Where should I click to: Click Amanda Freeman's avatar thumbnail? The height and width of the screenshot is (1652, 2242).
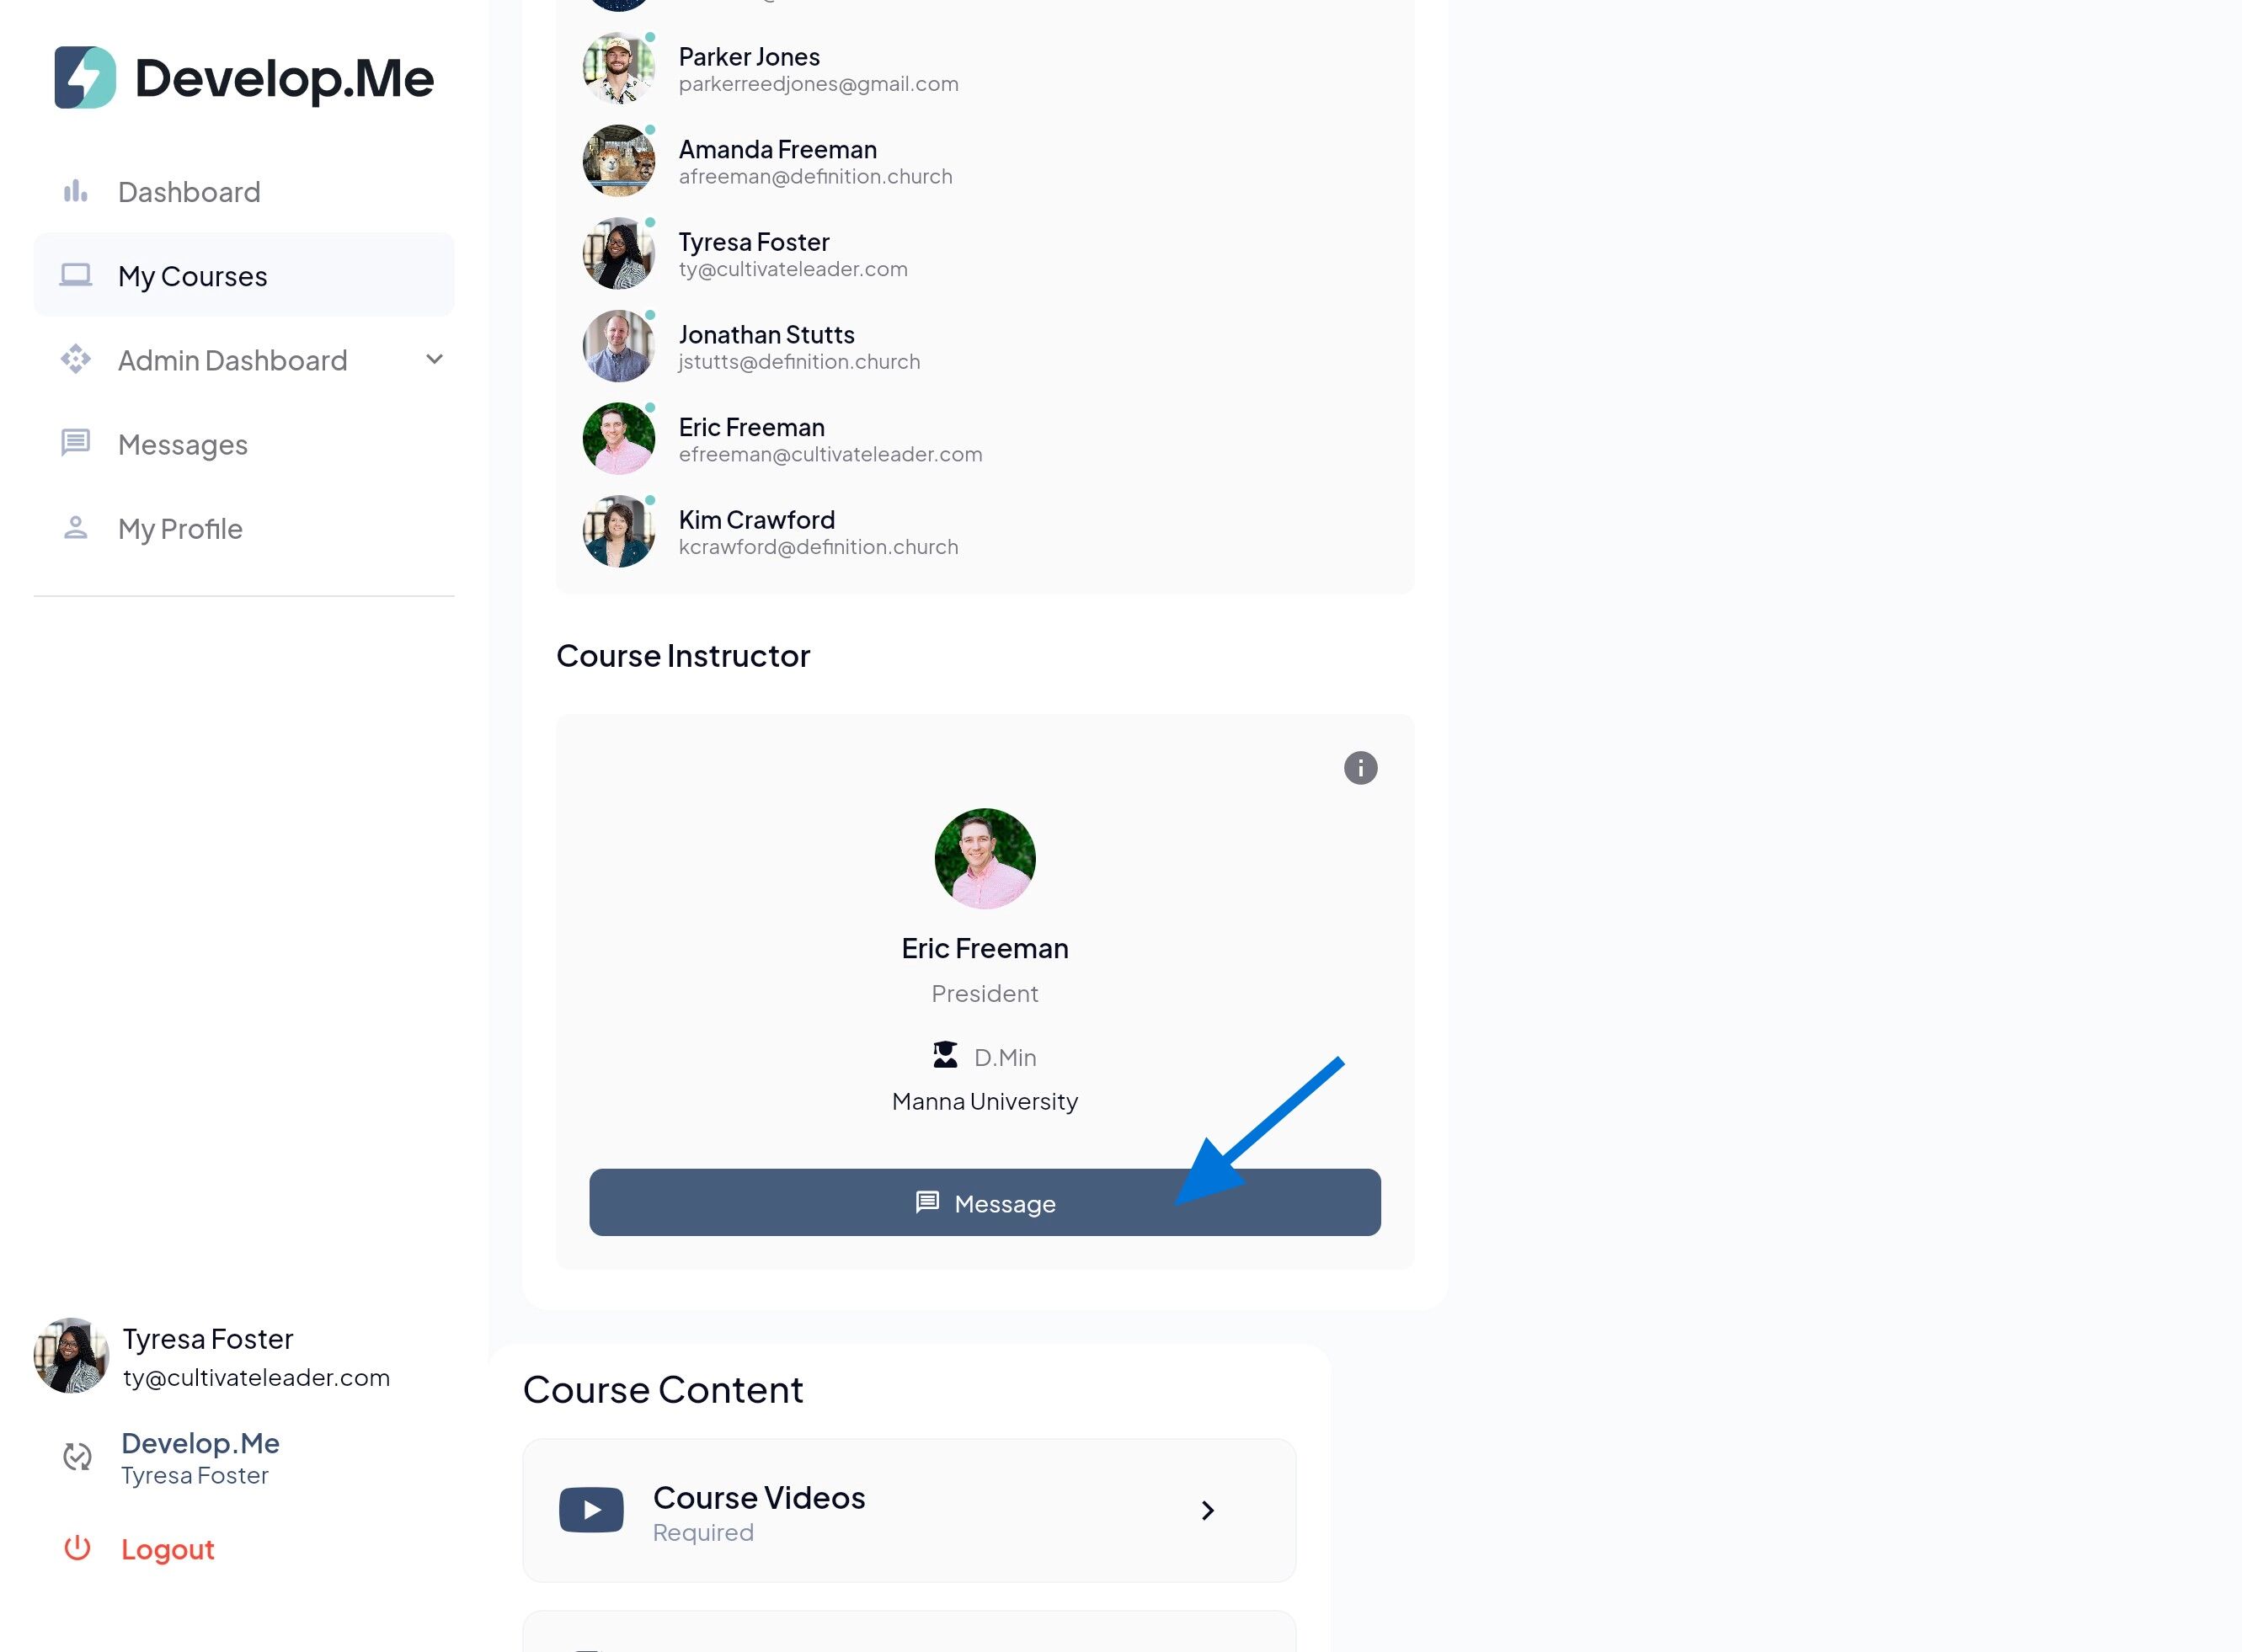618,161
